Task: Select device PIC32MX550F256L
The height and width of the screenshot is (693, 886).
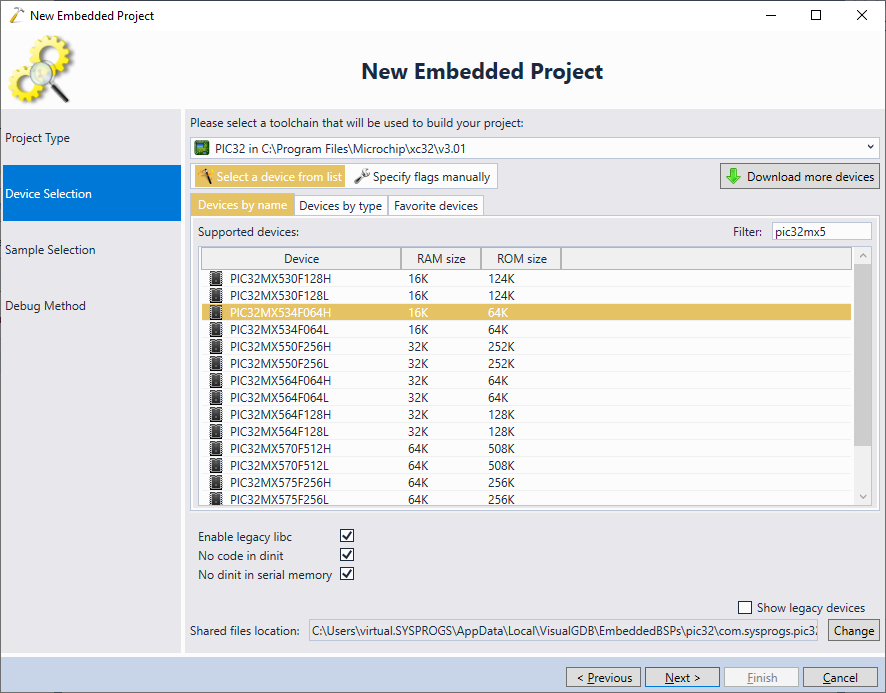Action: coord(526,363)
